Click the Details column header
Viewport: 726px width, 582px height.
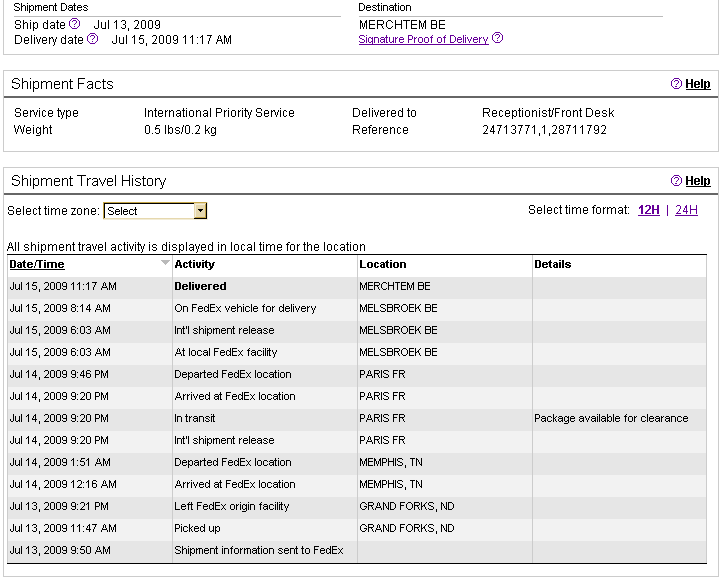[552, 264]
